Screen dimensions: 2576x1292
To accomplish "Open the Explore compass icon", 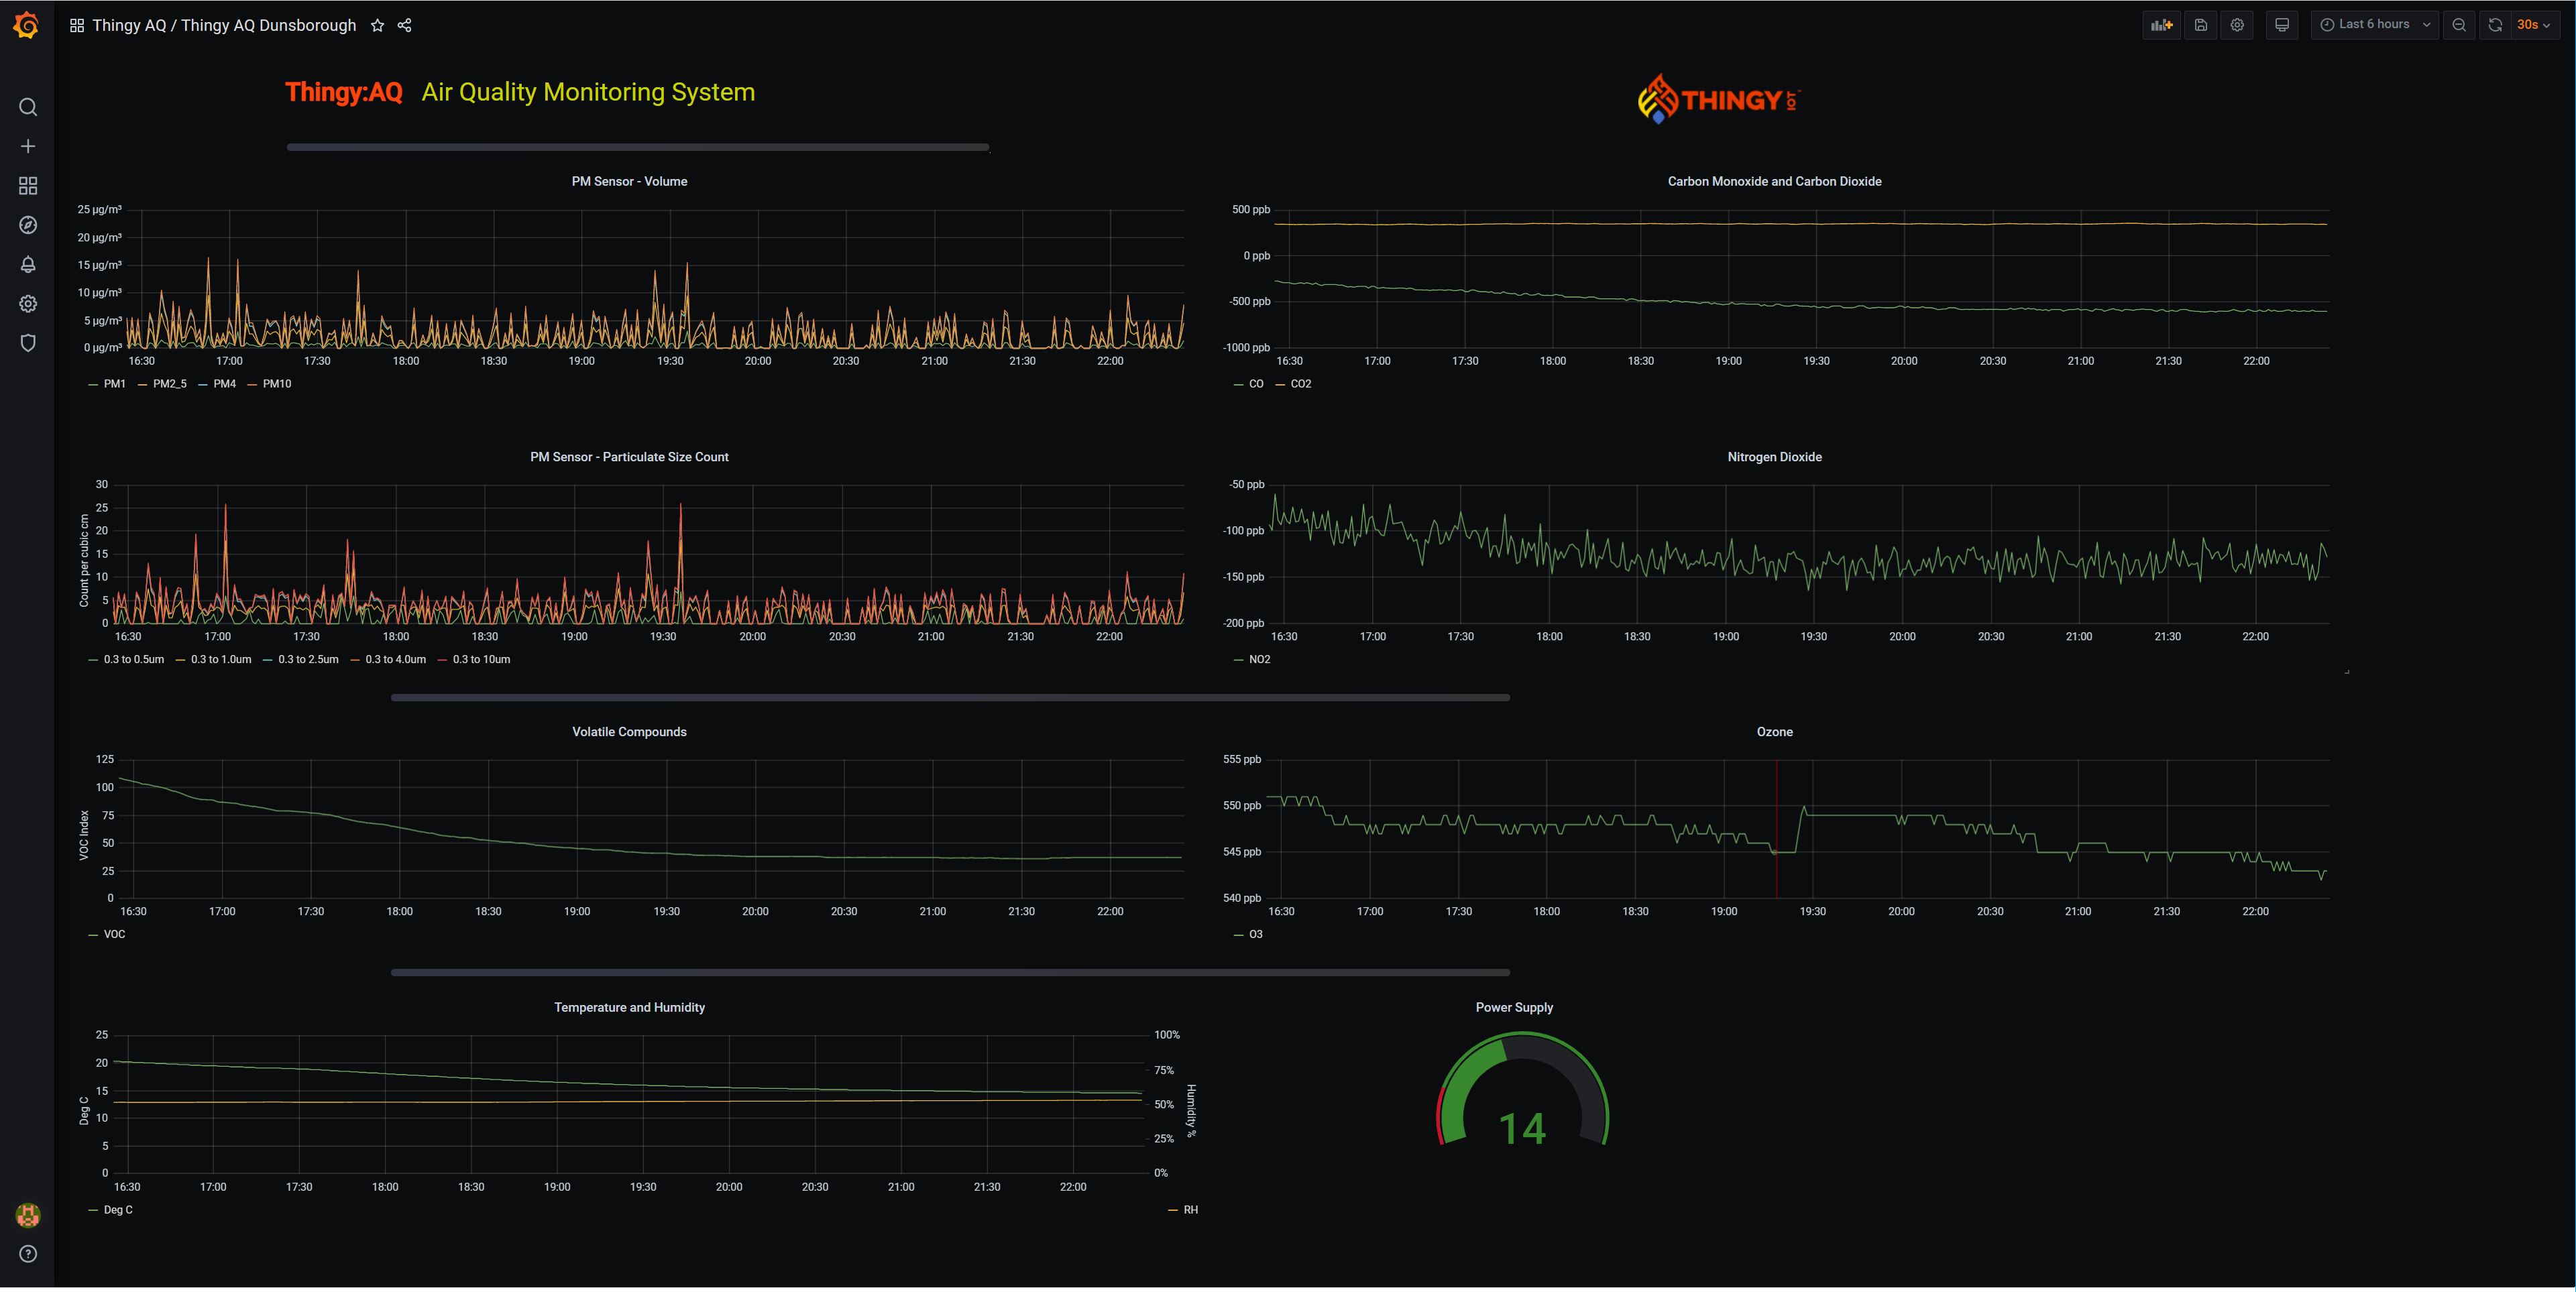I will pos(28,225).
